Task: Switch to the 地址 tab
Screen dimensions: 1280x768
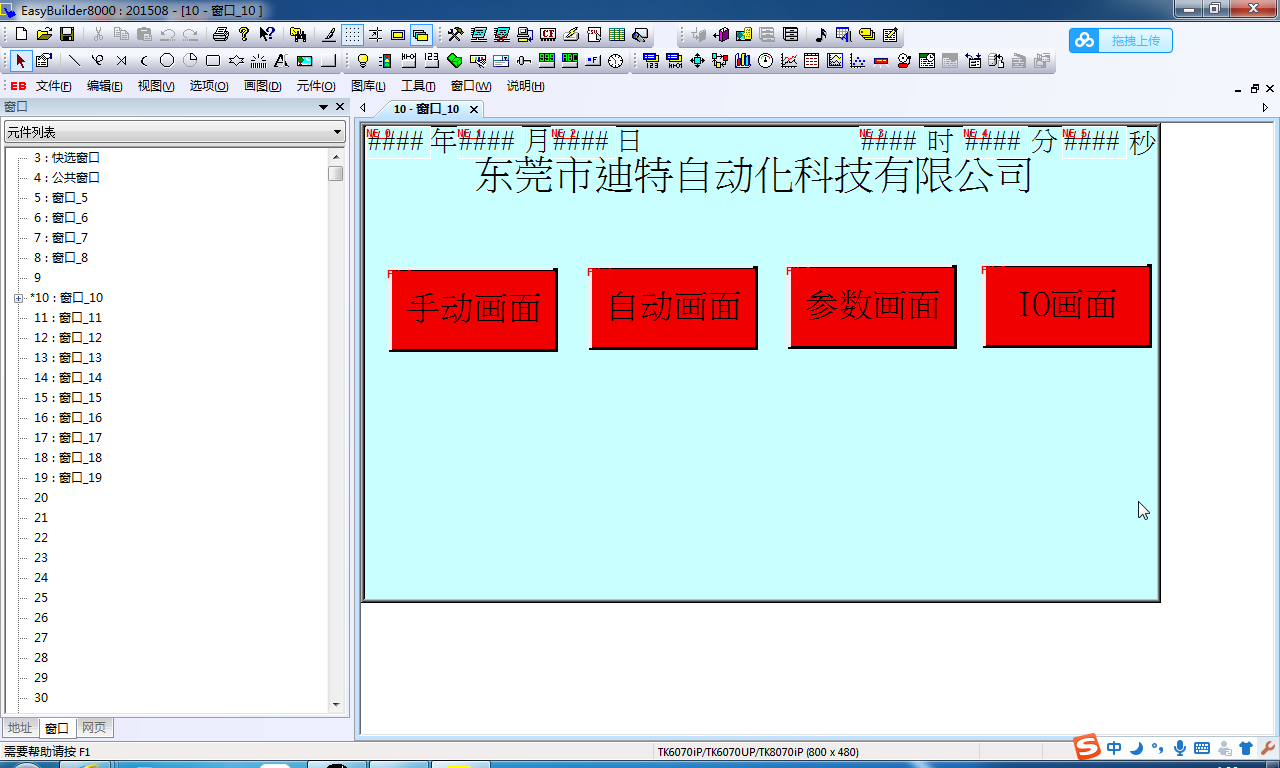Action: coord(20,728)
